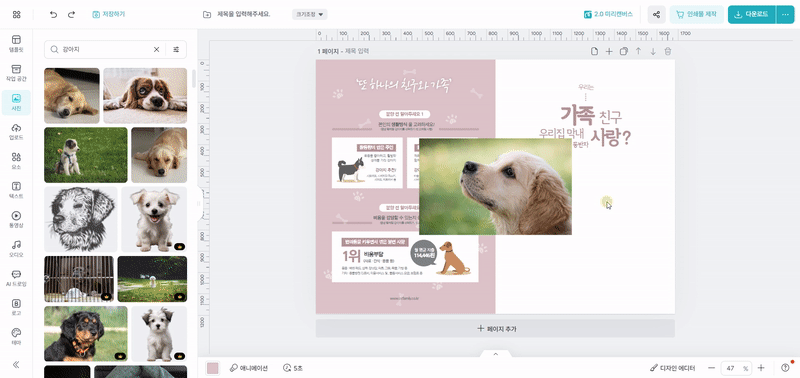Expand the bottom page panel chevron
Screen dimensions: 800x378
coord(495,354)
